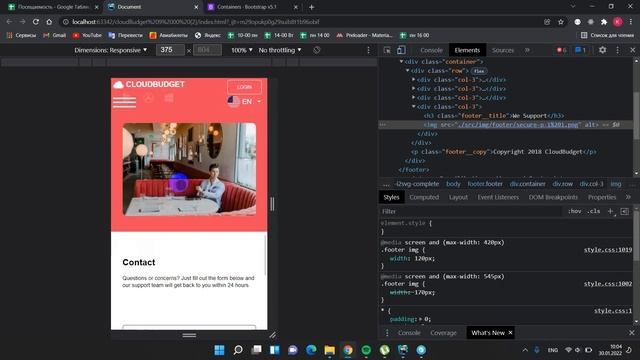This screenshot has width=640, height=360.
Task: Open the 100% zoom dropdown
Action: coord(242,50)
